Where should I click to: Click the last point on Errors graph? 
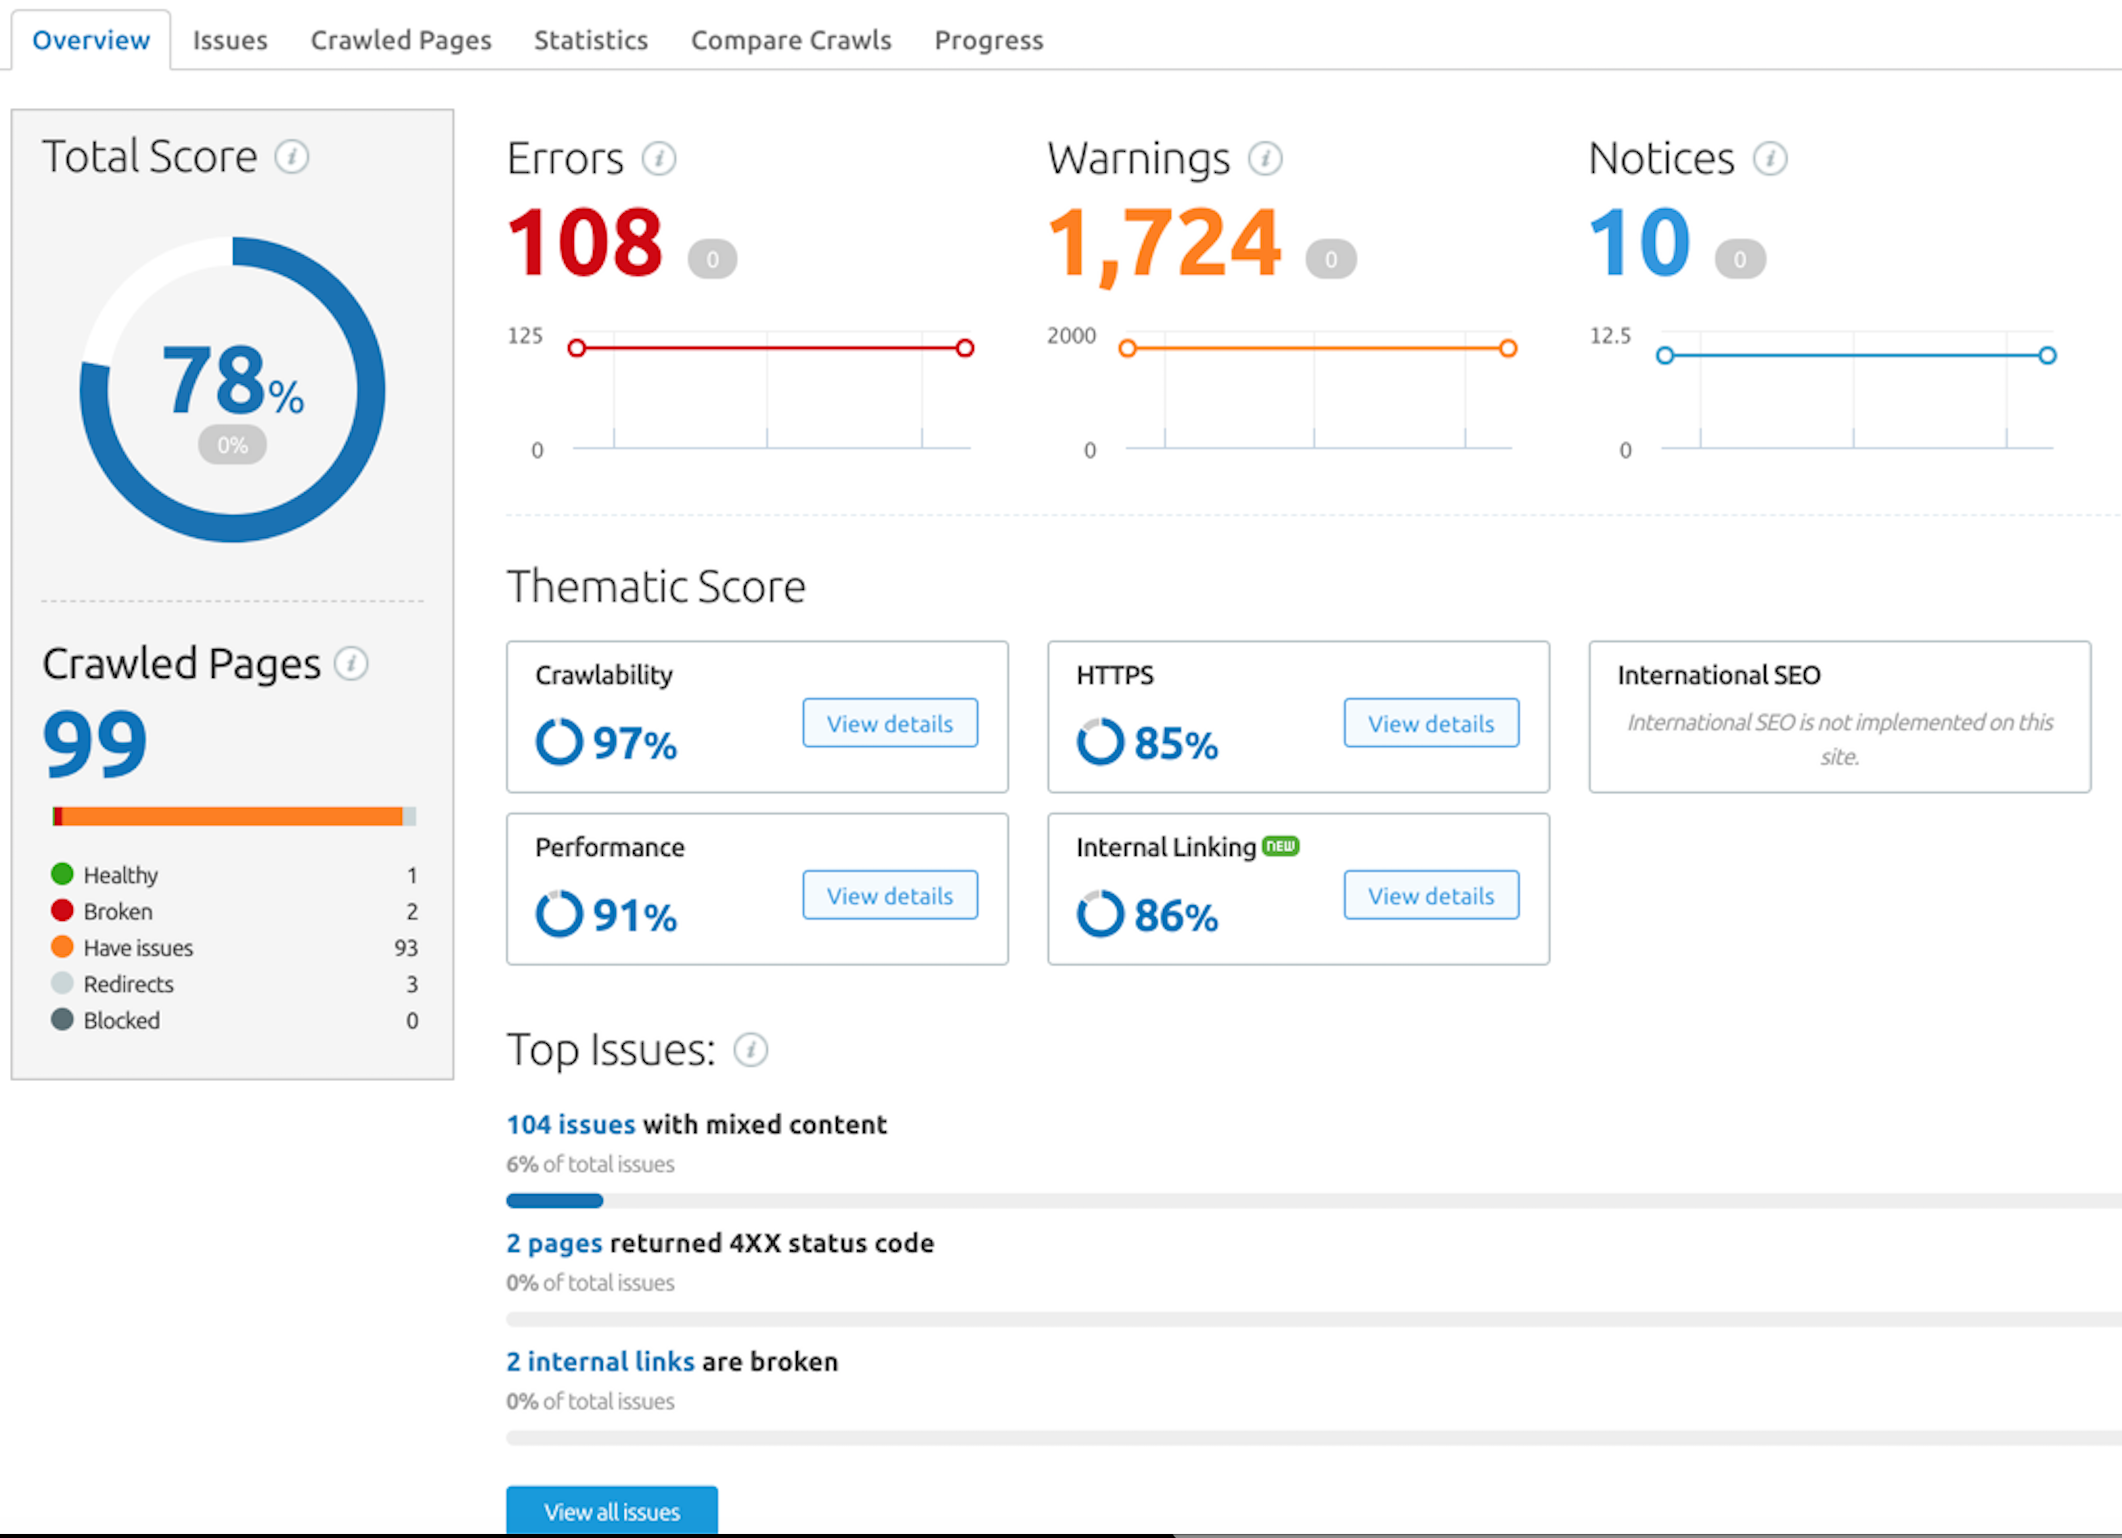pos(964,348)
